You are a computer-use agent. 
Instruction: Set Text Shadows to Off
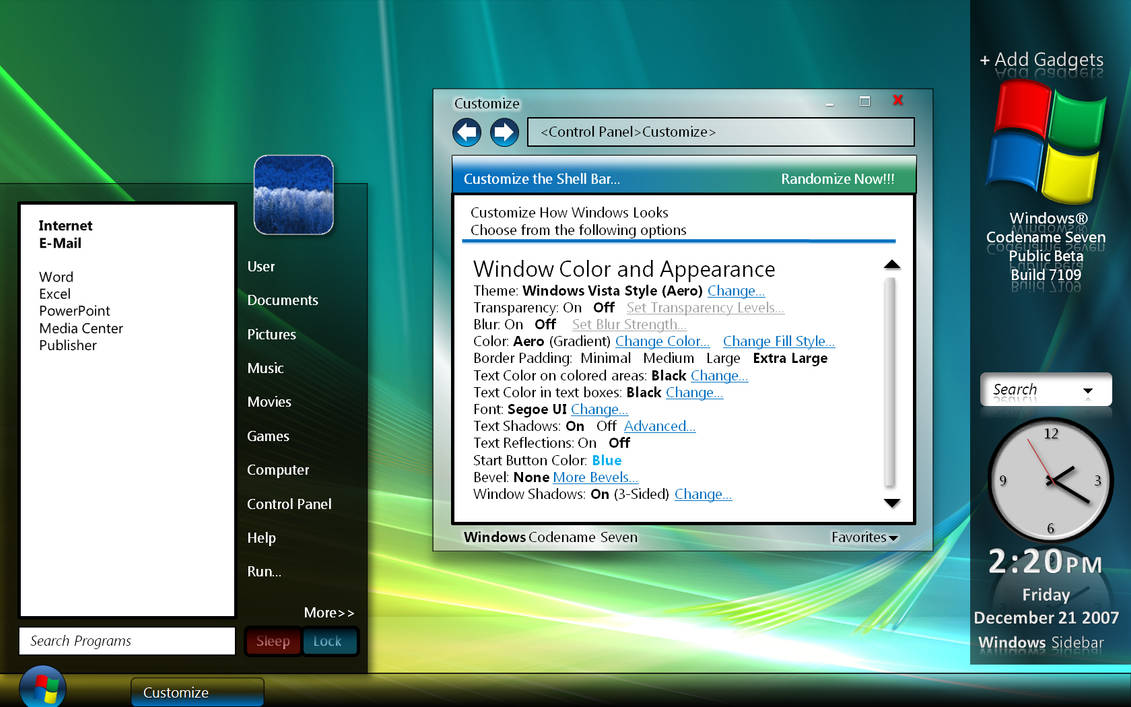pyautogui.click(x=607, y=426)
